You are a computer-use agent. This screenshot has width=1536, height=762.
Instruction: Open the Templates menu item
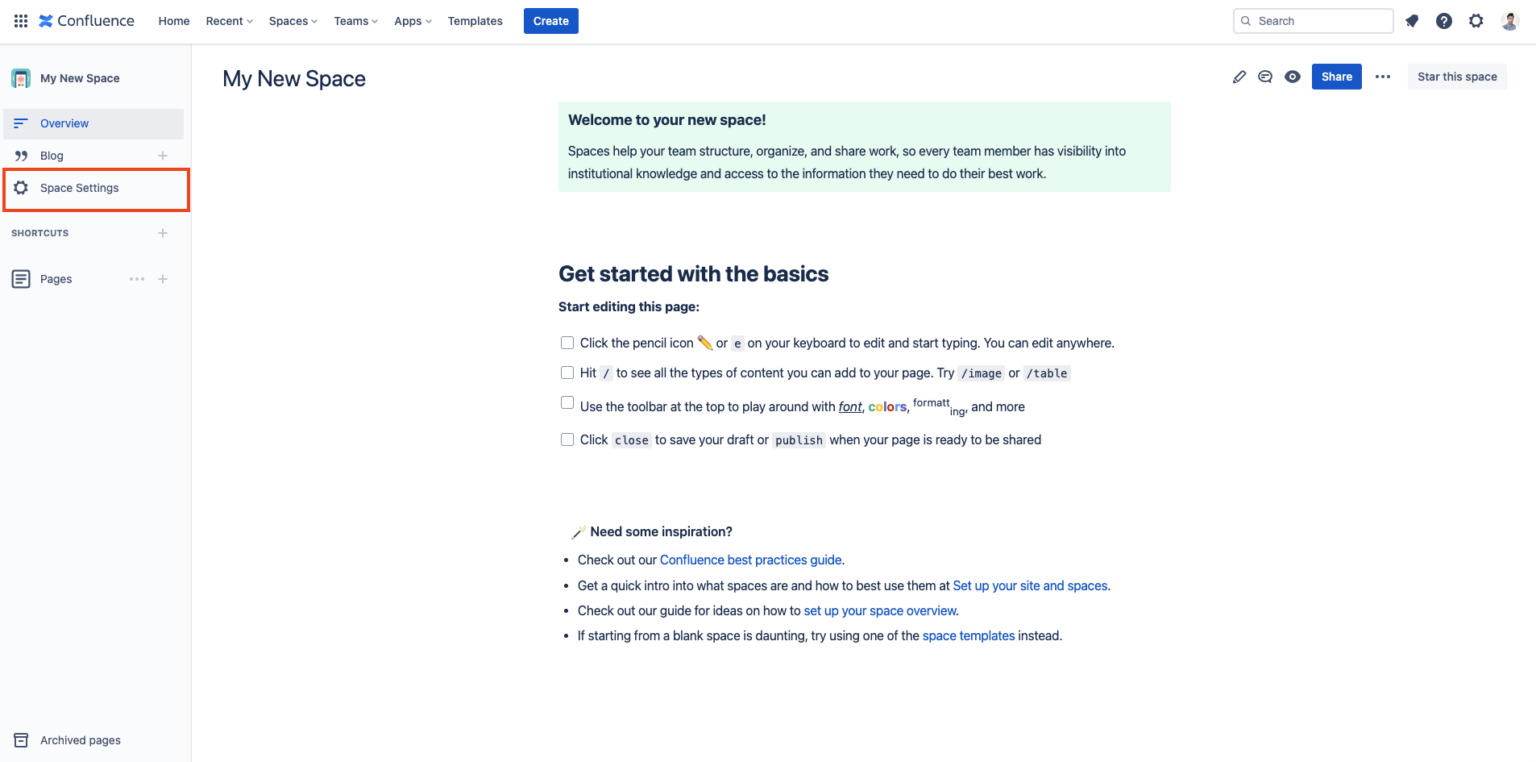click(475, 20)
